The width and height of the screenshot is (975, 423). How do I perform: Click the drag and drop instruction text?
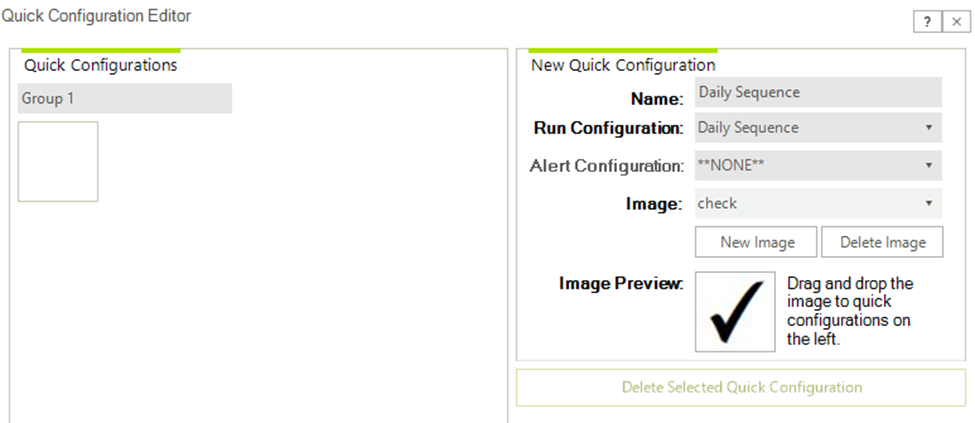point(850,311)
